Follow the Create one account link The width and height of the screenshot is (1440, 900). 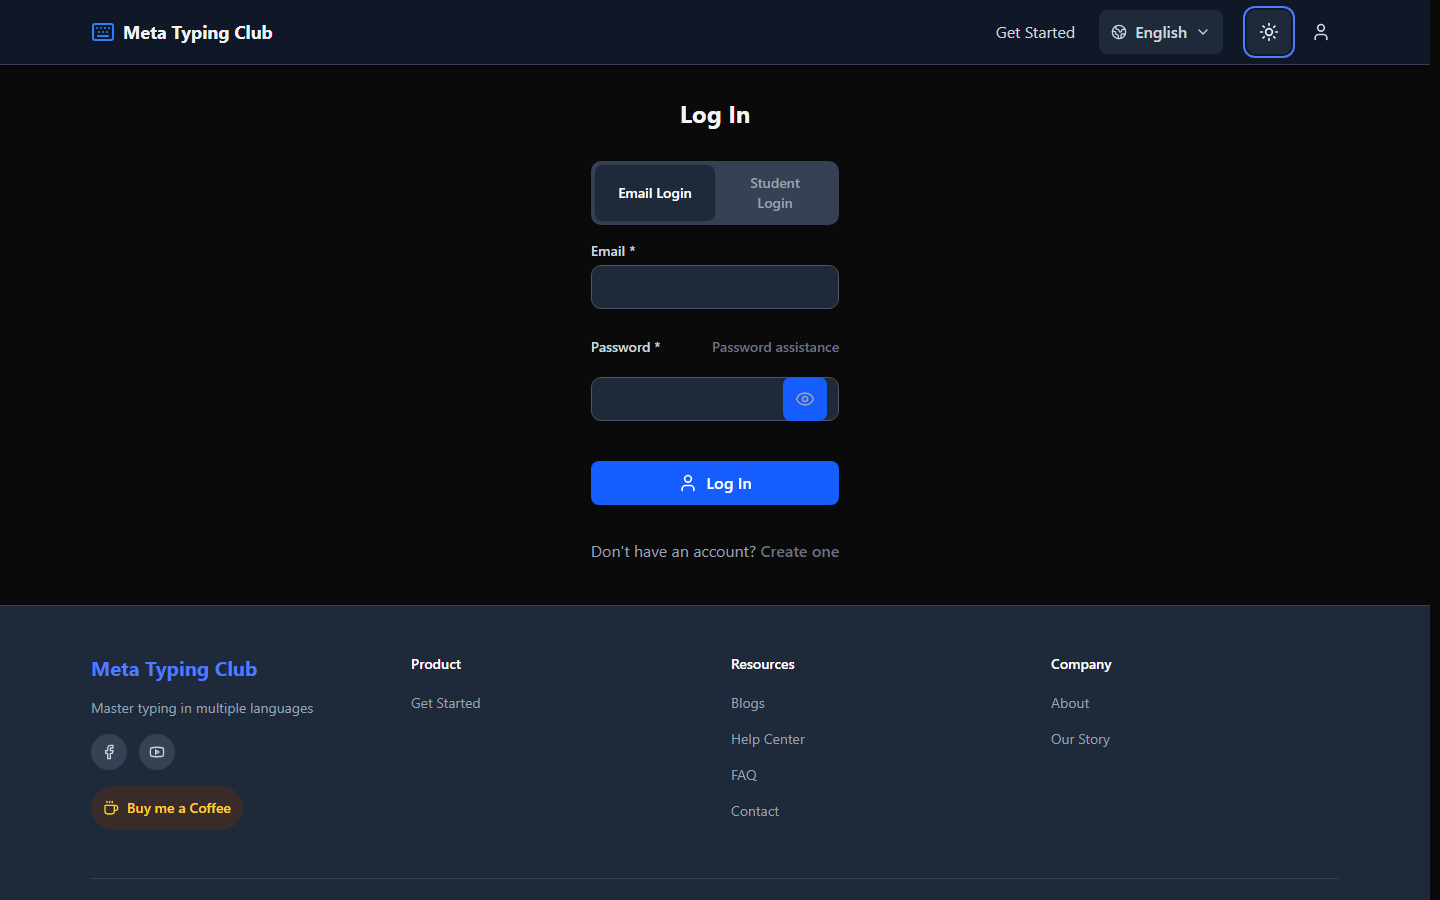click(800, 551)
